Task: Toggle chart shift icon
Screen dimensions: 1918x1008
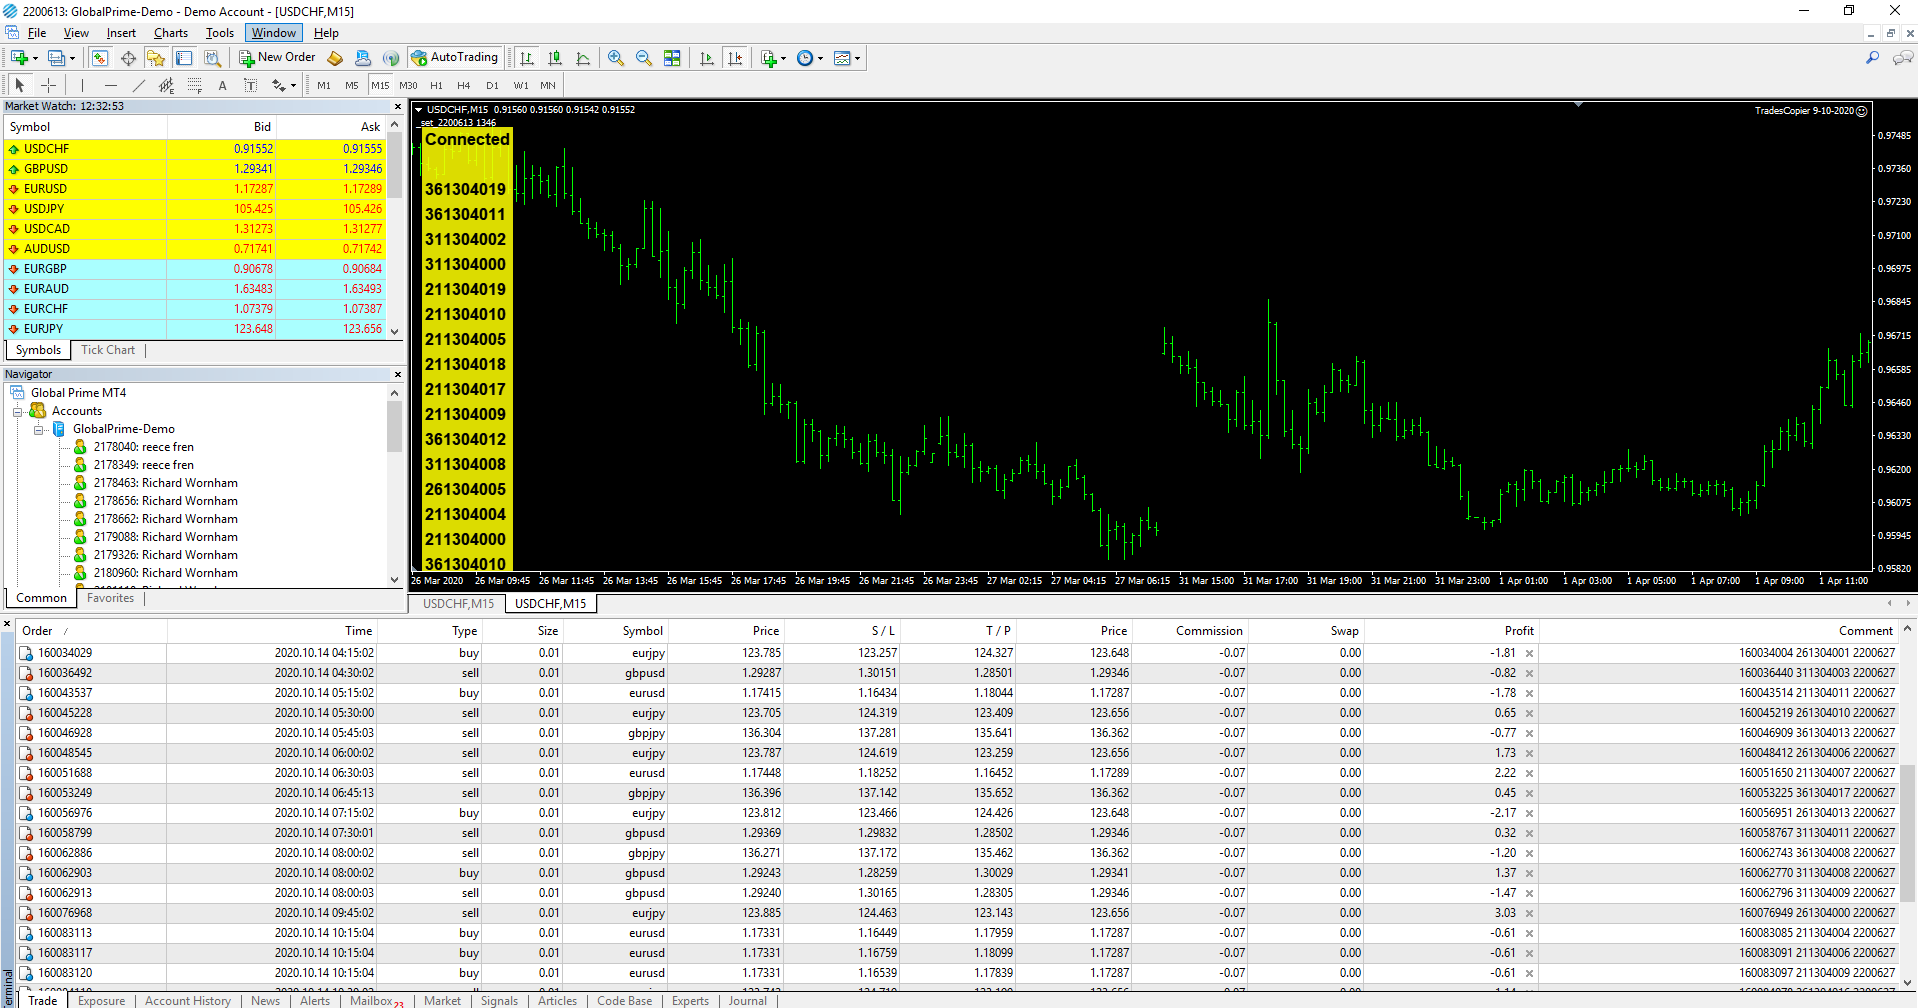Action: 735,58
